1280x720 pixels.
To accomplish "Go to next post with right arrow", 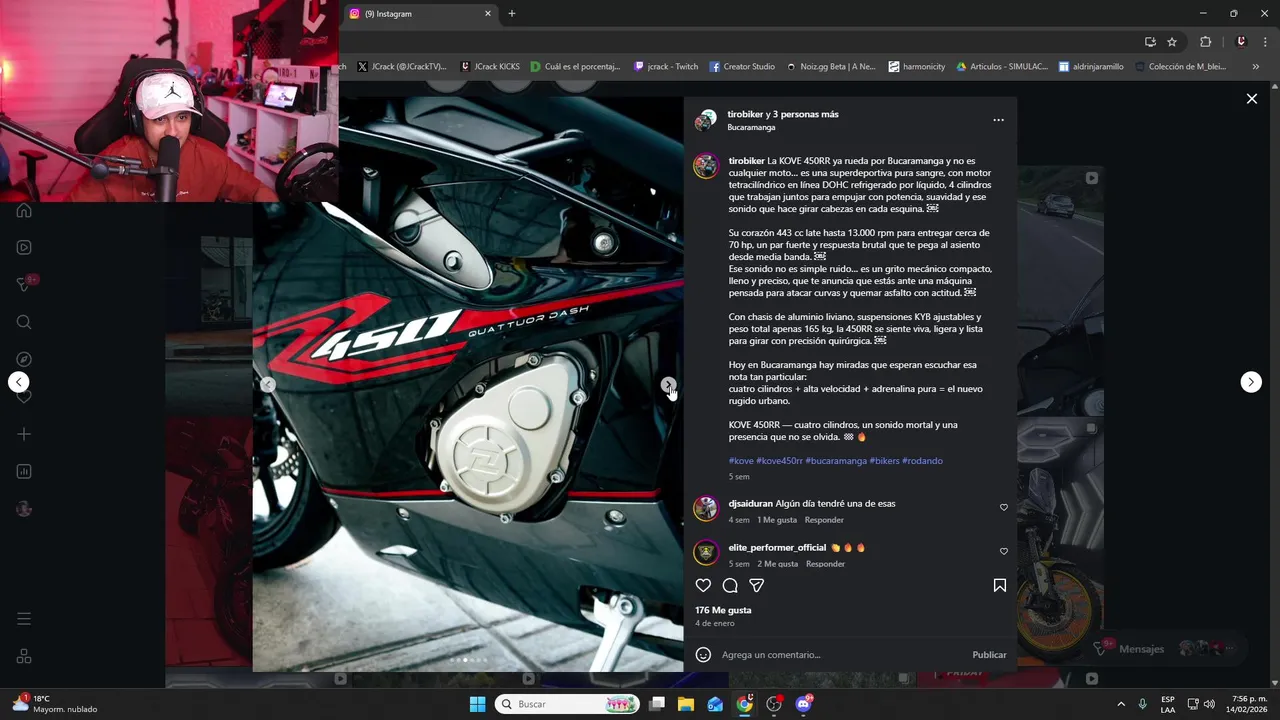I will click(x=1251, y=382).
